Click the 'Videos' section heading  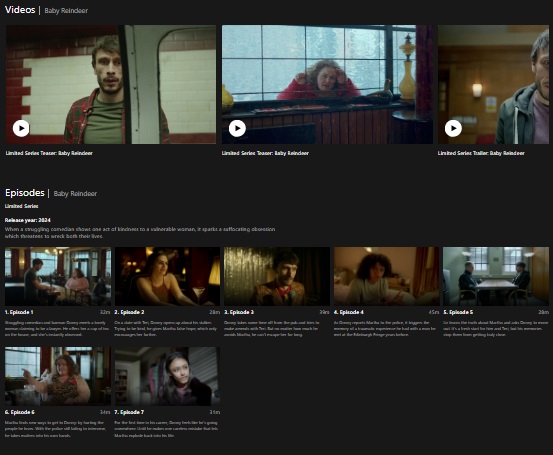click(20, 10)
